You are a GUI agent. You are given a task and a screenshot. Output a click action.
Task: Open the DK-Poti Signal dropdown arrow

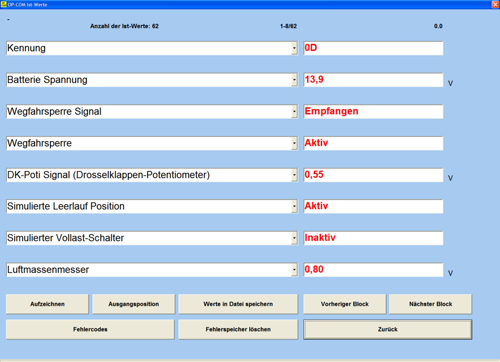click(x=294, y=175)
